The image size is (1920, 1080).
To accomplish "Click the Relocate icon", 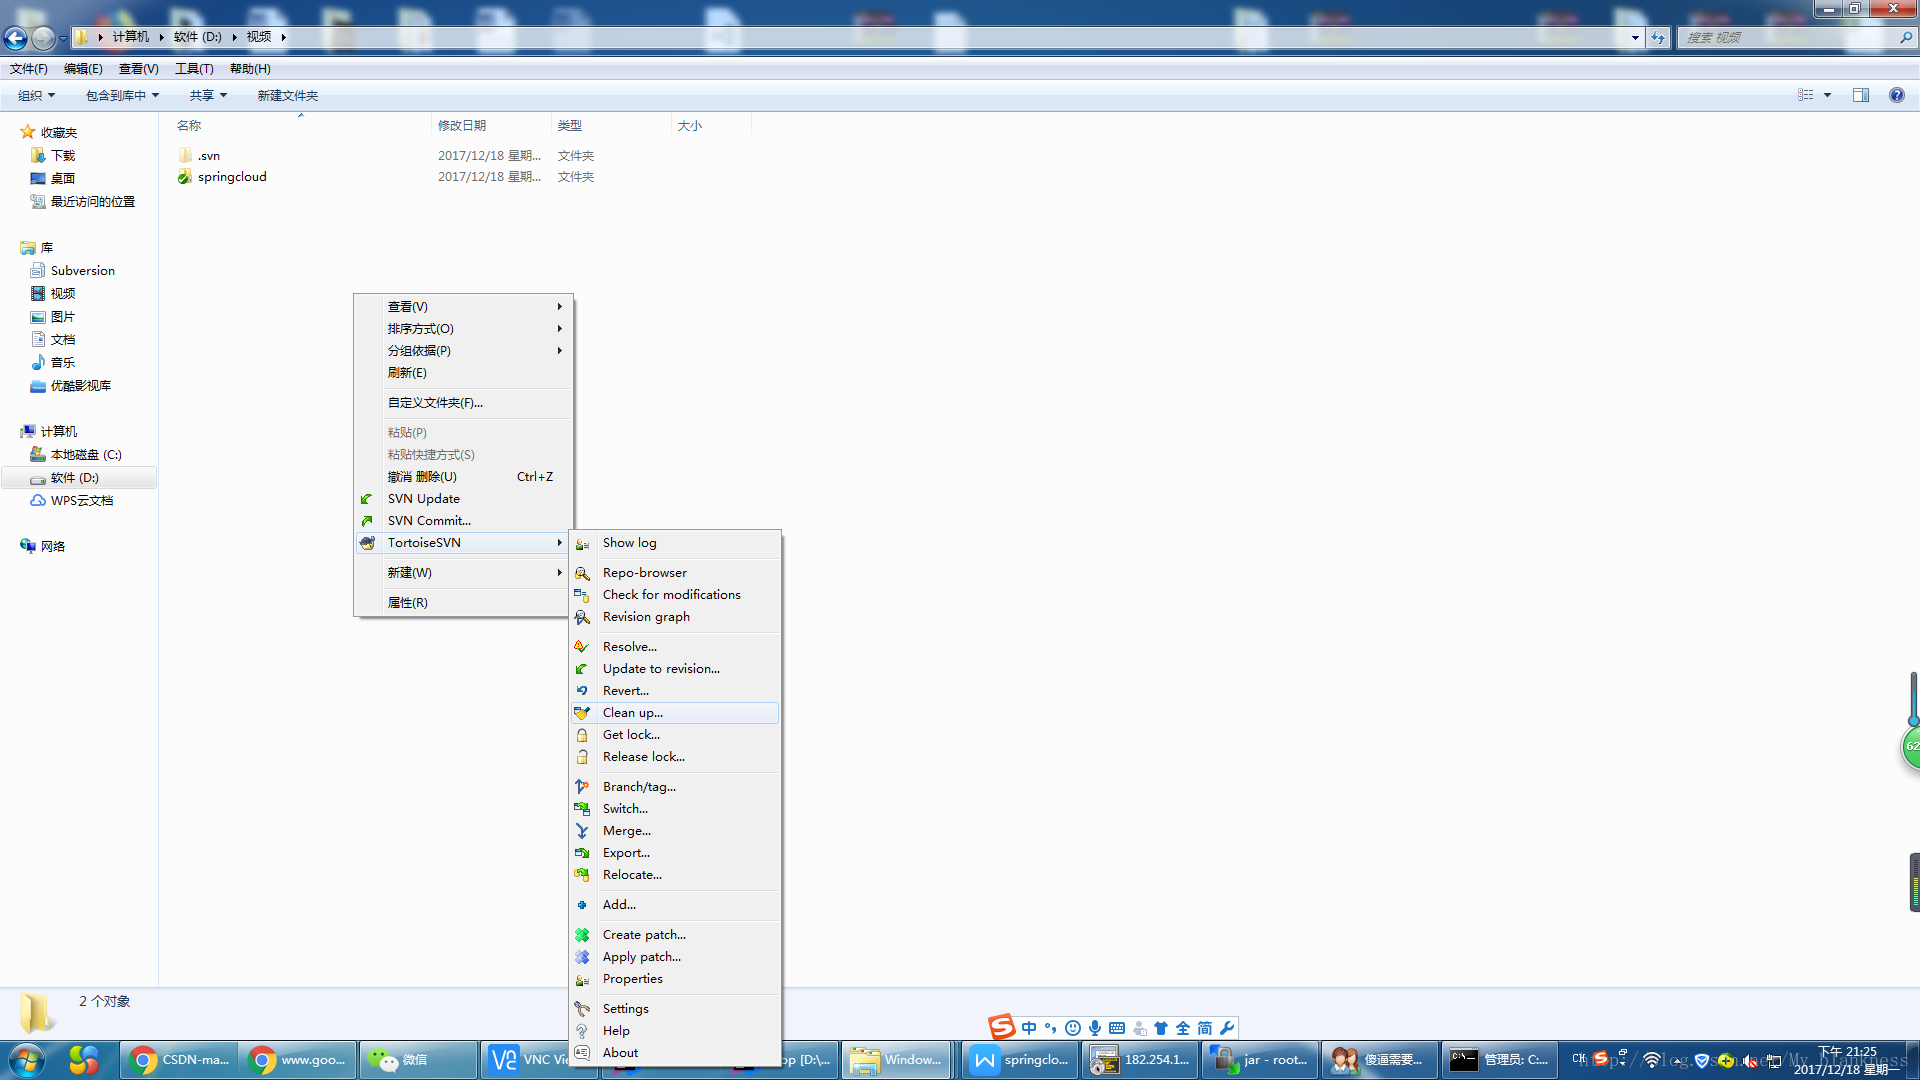I will coord(582,875).
